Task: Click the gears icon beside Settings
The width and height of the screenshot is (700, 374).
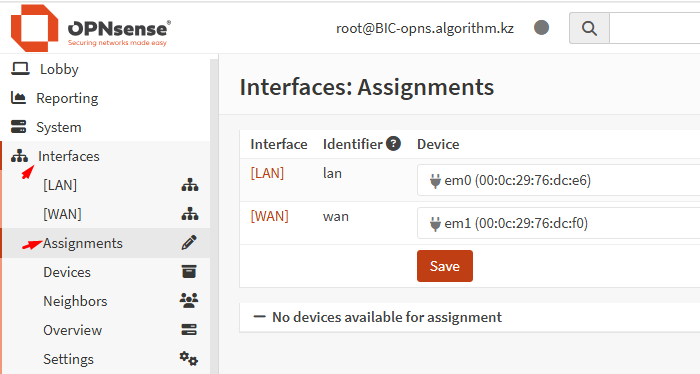Action: tap(189, 358)
